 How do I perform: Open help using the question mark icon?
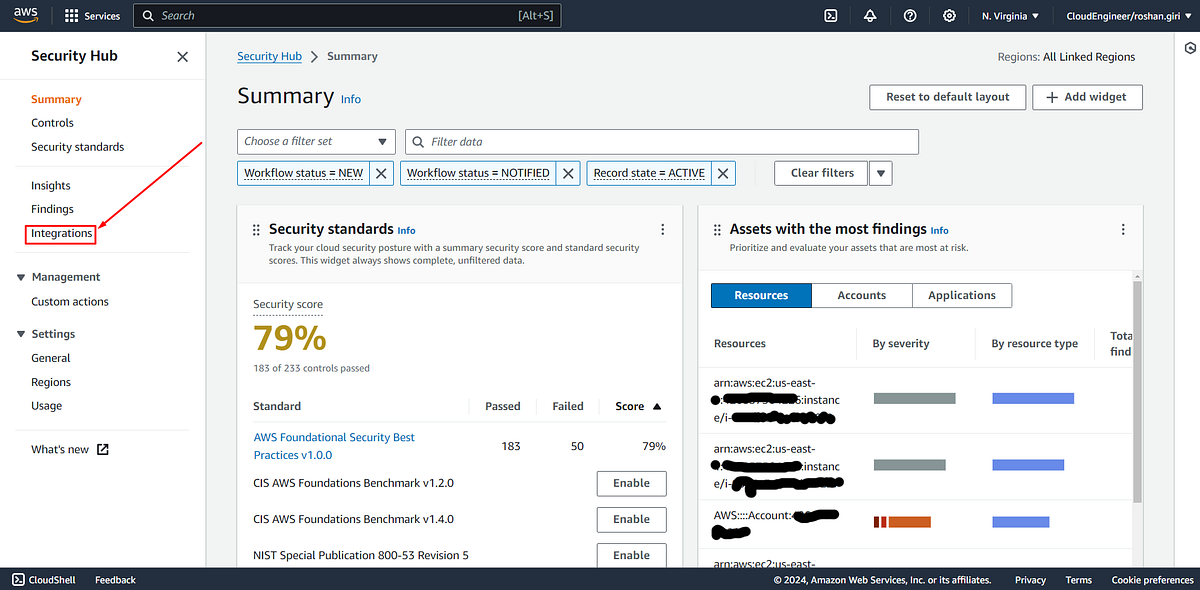[909, 15]
